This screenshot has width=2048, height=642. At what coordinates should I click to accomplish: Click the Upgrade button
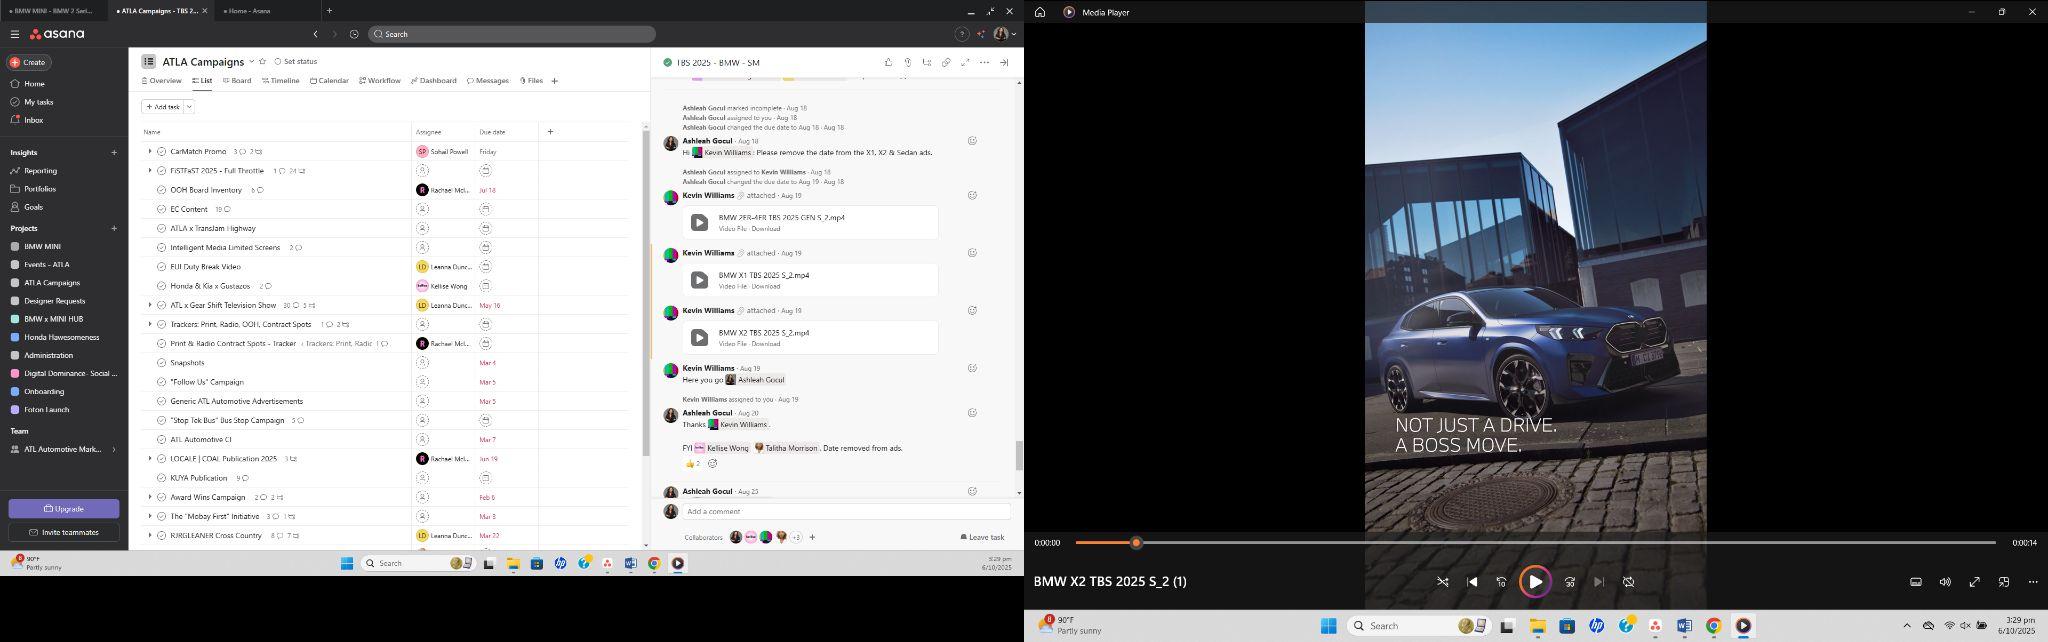coord(64,509)
